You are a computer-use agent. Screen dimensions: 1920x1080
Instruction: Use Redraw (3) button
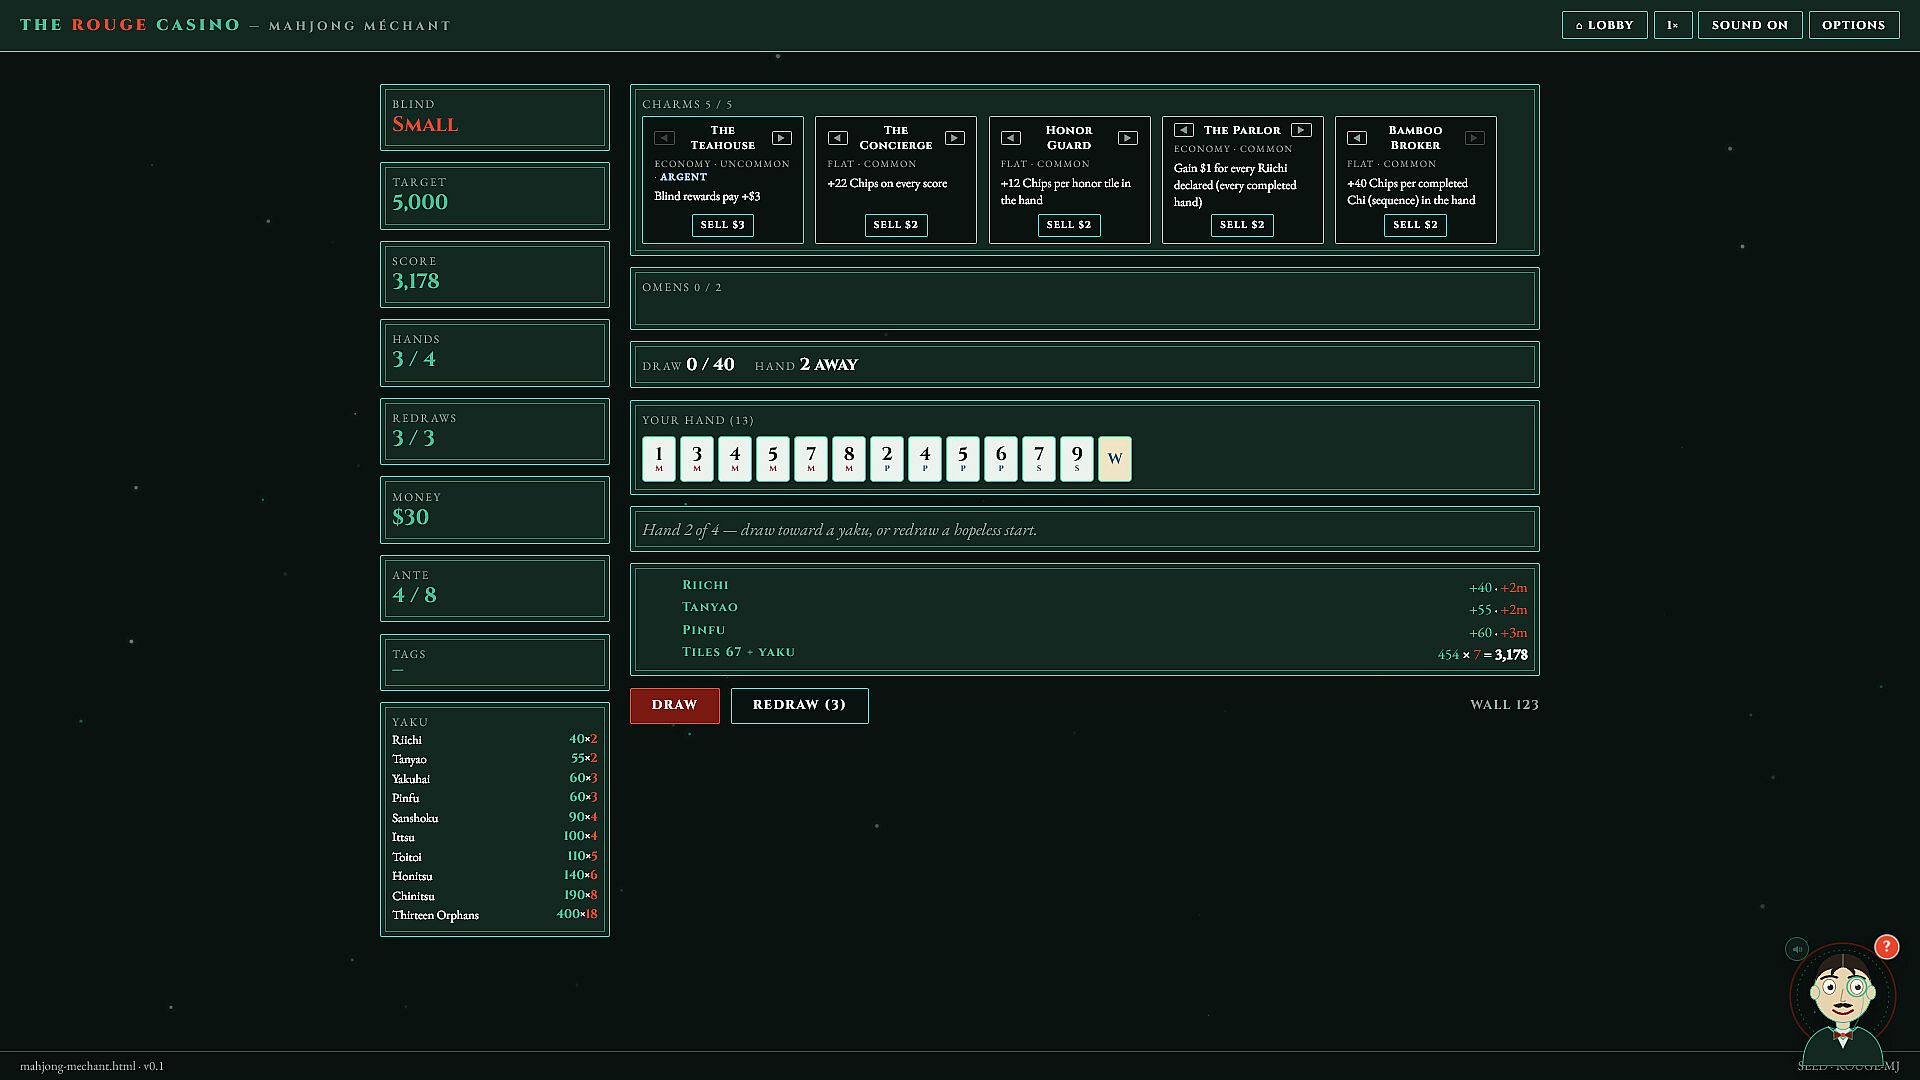pos(799,705)
